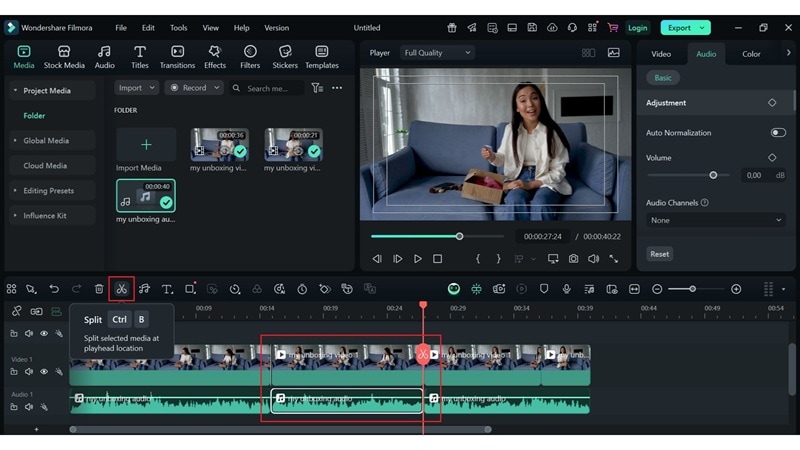Click the Search media input field
Viewport: 800px width, 450px height.
click(x=266, y=88)
